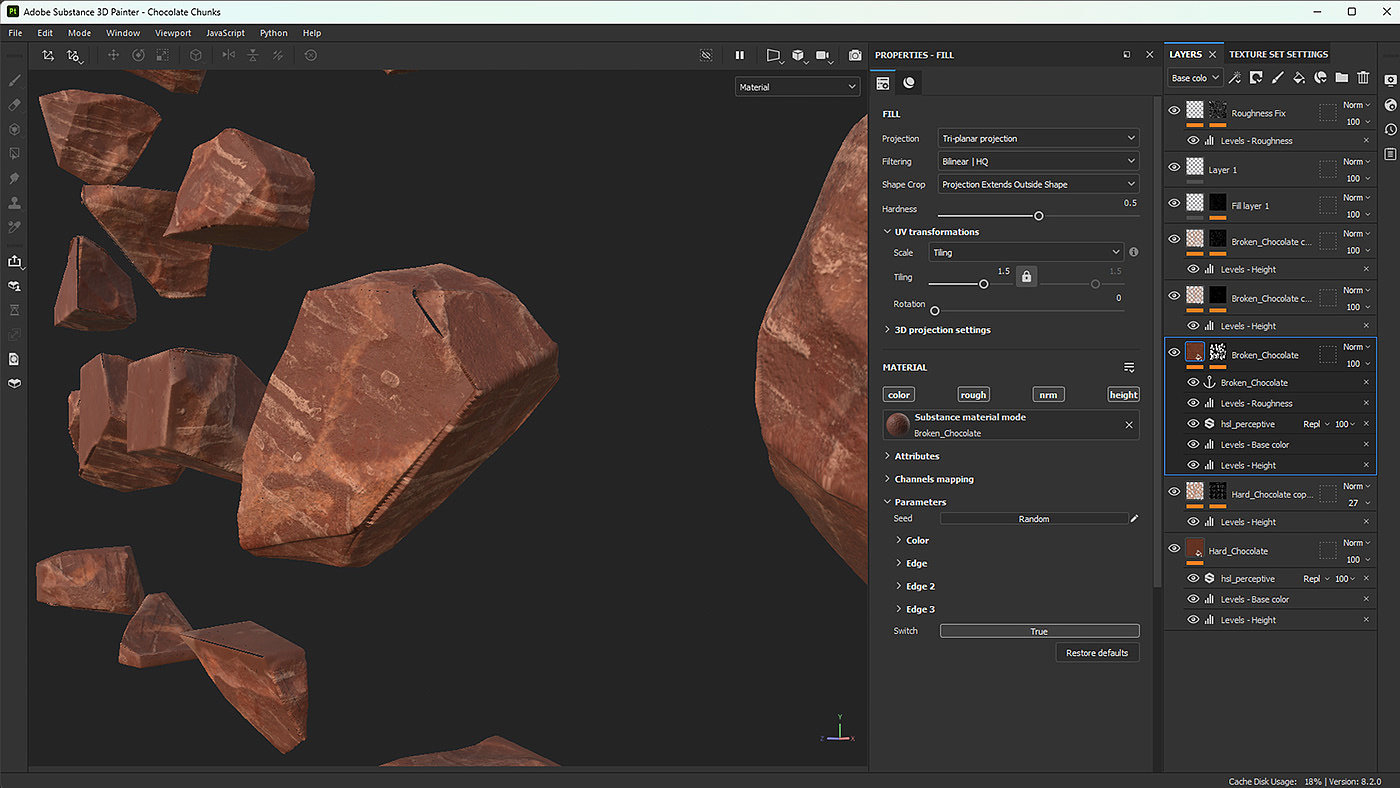Image resolution: width=1400 pixels, height=788 pixels.
Task: Open the Viewport menu
Action: pos(173,33)
